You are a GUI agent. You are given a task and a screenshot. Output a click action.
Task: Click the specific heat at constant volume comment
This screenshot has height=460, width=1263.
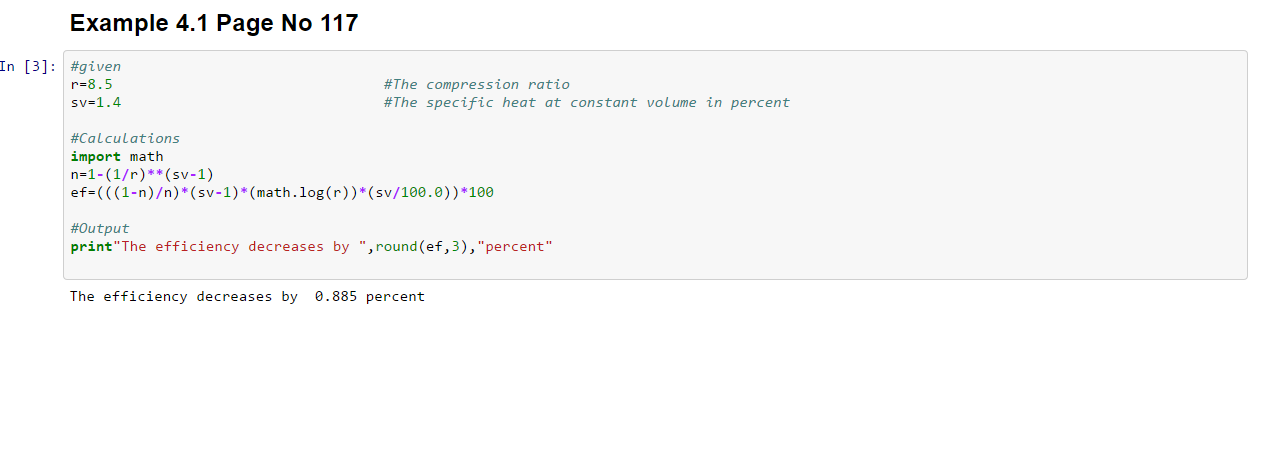coord(586,103)
